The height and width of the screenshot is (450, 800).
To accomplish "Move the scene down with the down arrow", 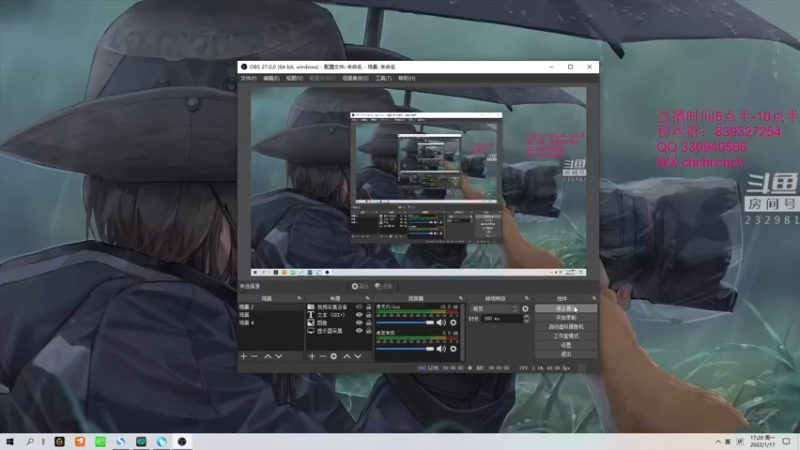I will pos(279,356).
